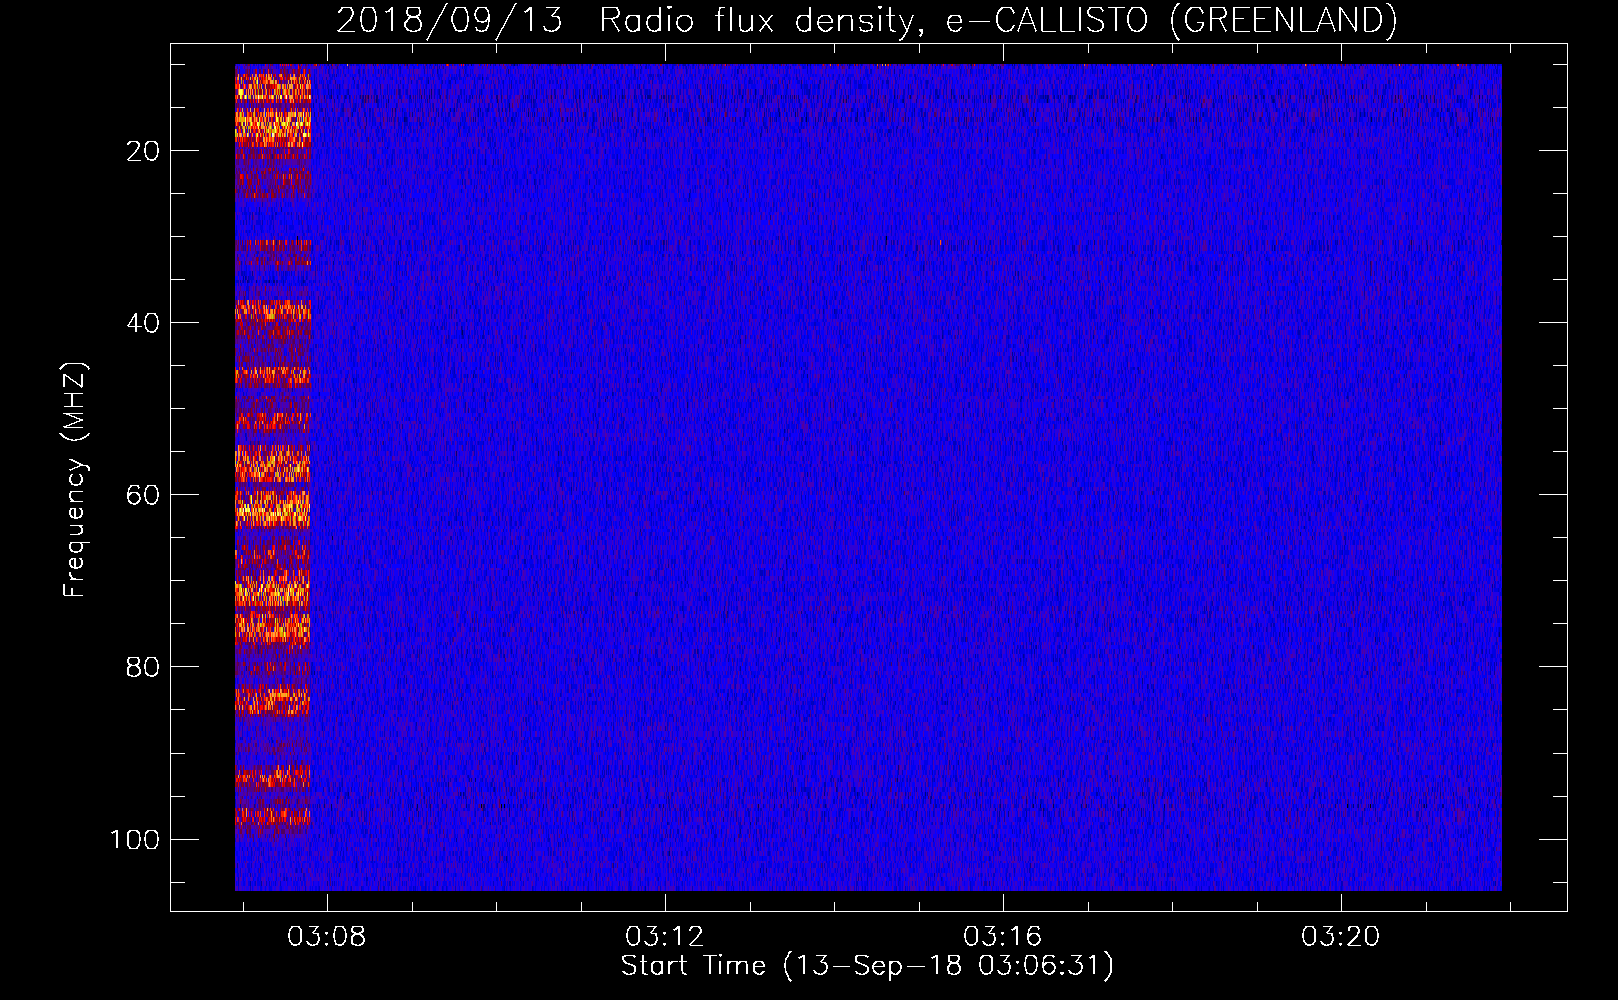Click the 03:20 time tick label
The height and width of the screenshot is (1000, 1618).
(1341, 936)
